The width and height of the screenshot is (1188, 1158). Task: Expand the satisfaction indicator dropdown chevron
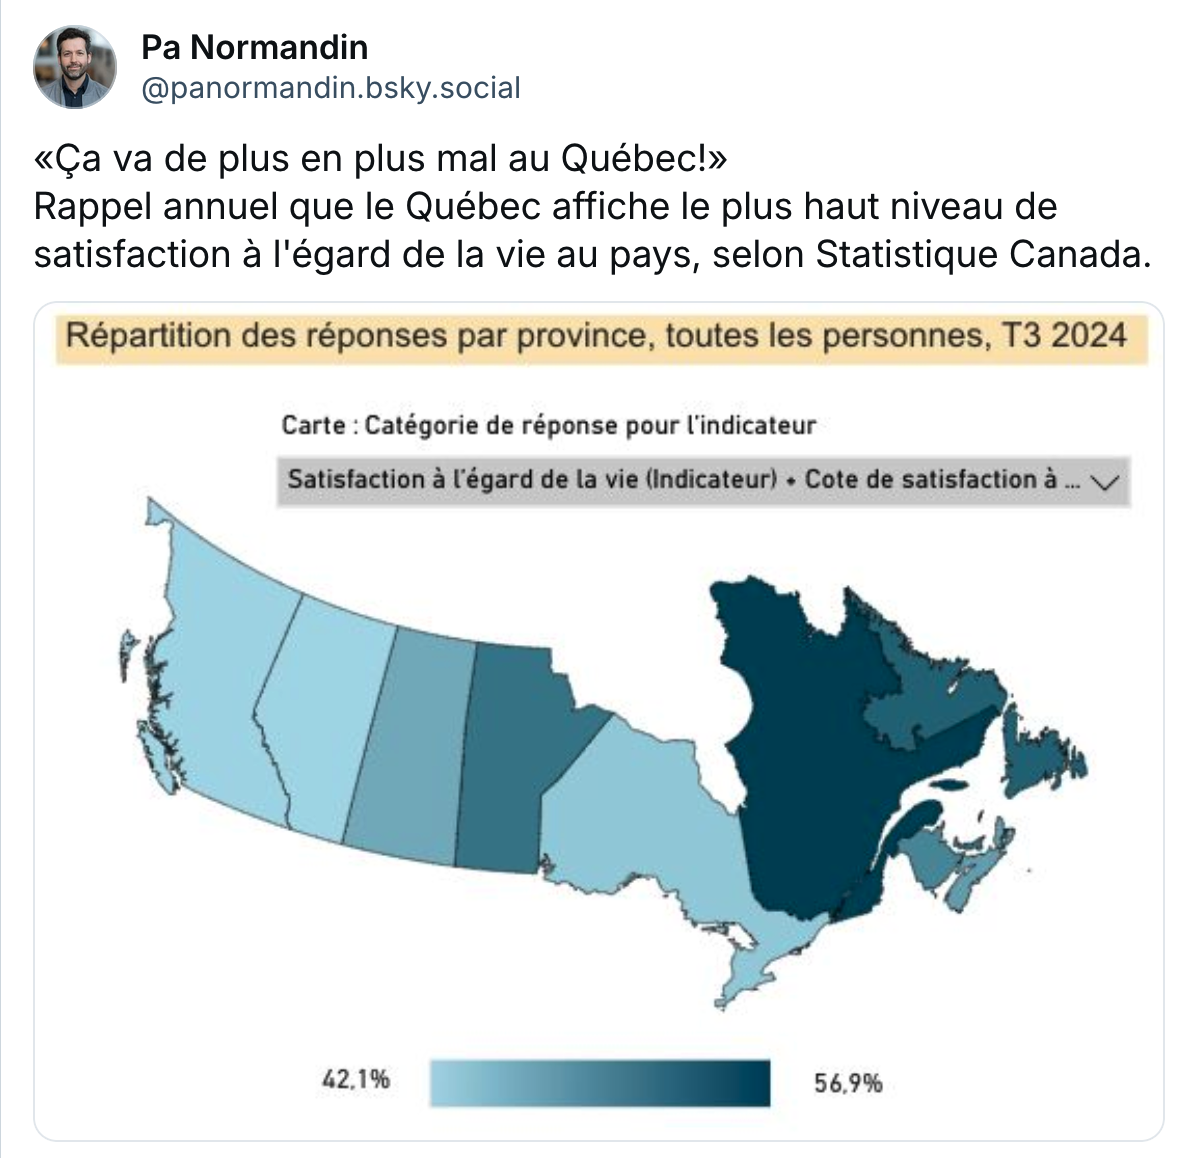1107,481
